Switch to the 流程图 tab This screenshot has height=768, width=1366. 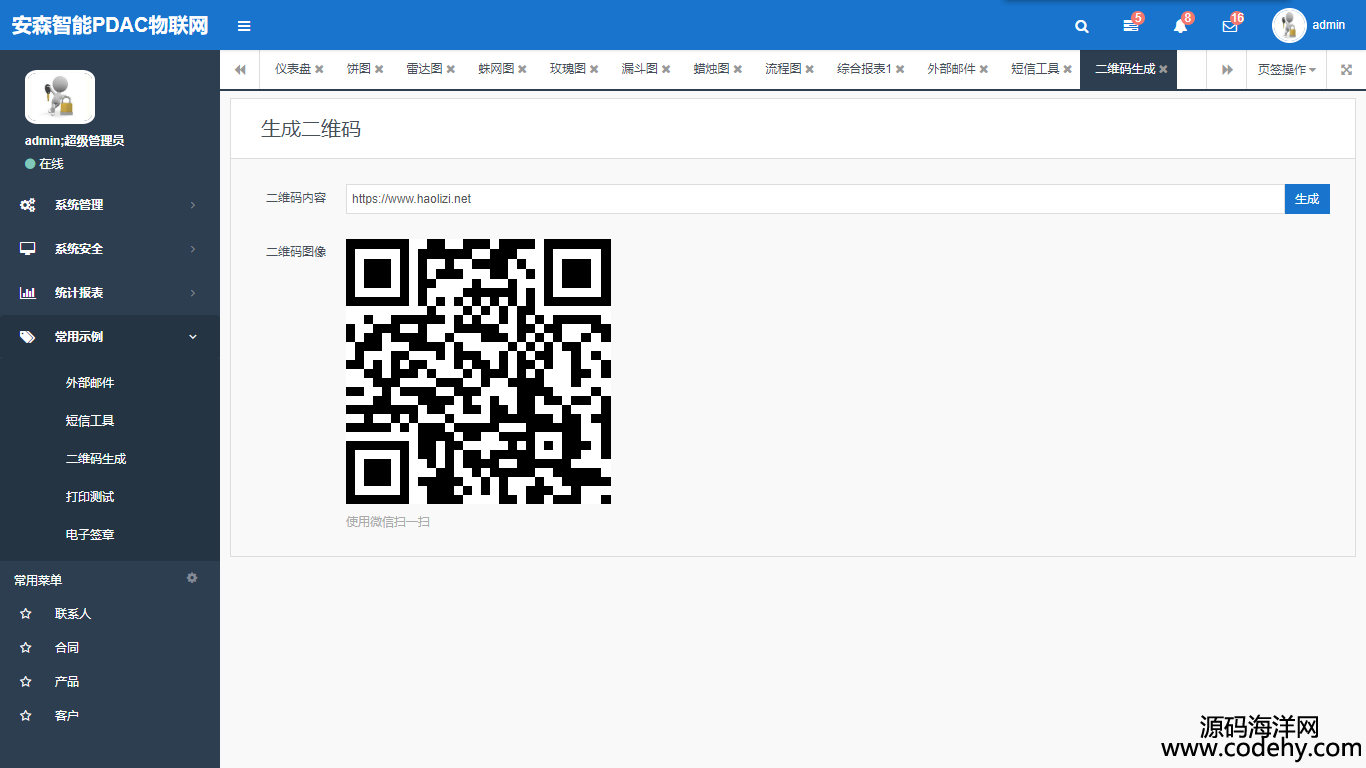(x=784, y=69)
